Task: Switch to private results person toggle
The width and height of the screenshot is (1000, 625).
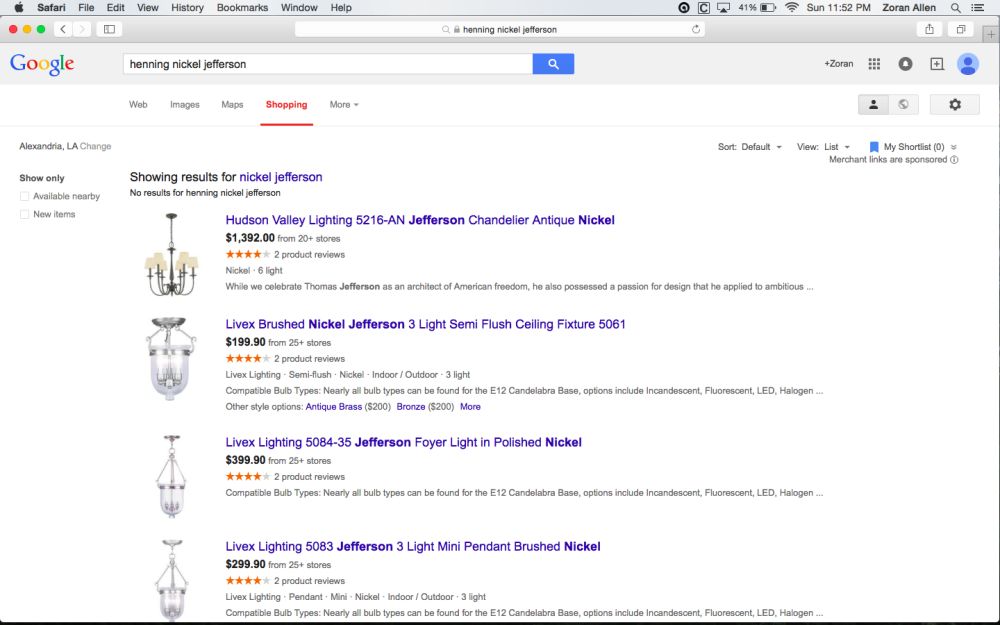Action: pos(873,105)
